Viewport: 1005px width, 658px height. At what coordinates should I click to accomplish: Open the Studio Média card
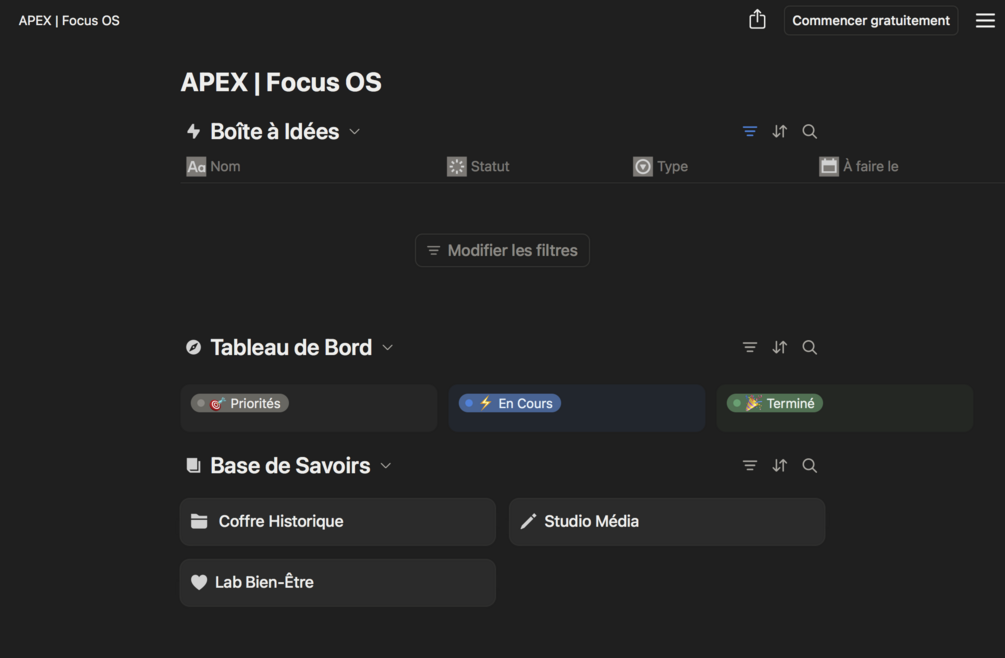[667, 522]
